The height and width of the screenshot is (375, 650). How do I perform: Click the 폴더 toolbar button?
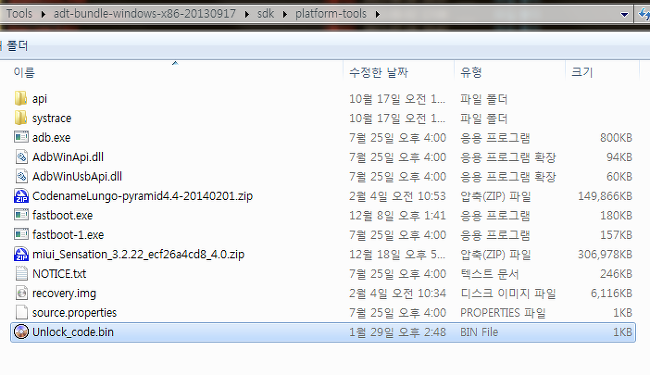pyautogui.click(x=17, y=46)
